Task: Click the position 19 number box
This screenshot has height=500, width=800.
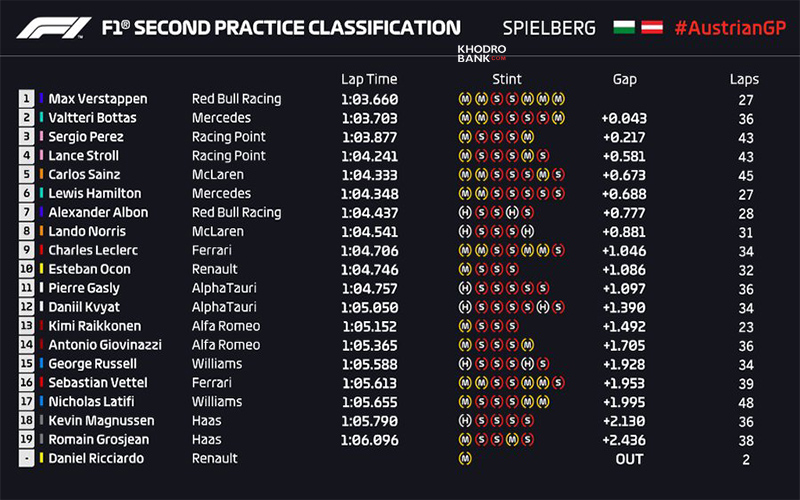Action: (x=26, y=439)
